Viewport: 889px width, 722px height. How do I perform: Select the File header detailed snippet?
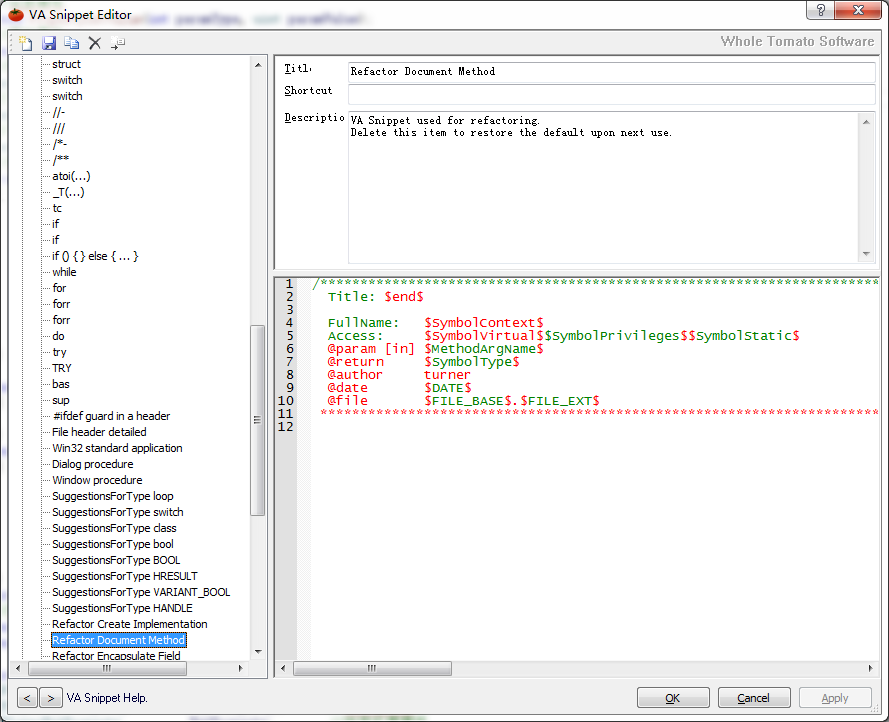point(99,432)
